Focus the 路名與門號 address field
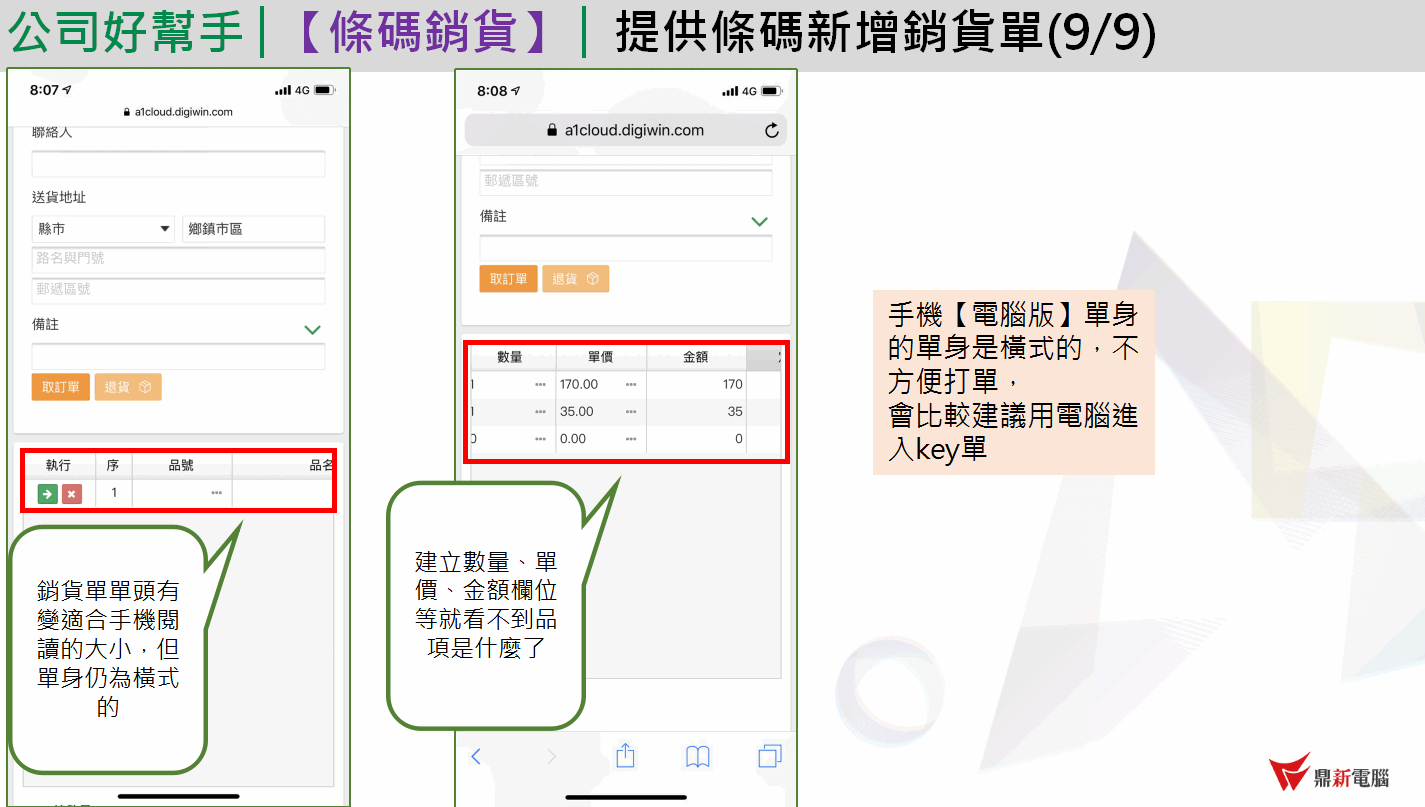 click(178, 260)
